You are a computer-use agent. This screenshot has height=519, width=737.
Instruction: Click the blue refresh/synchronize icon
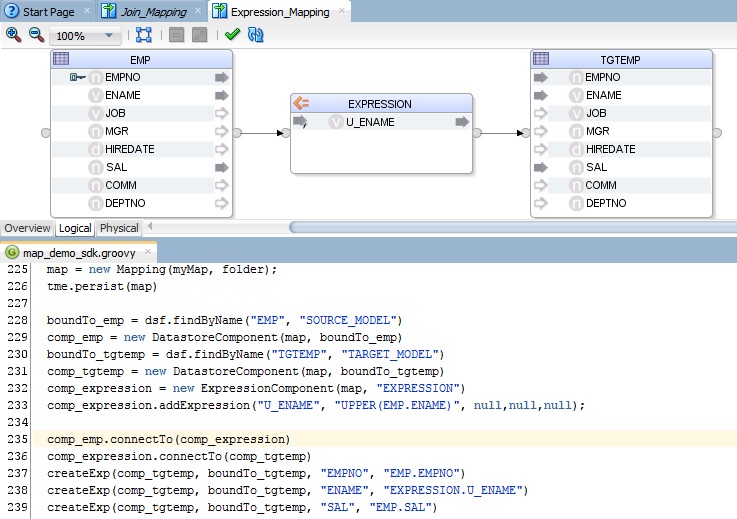pos(256,35)
